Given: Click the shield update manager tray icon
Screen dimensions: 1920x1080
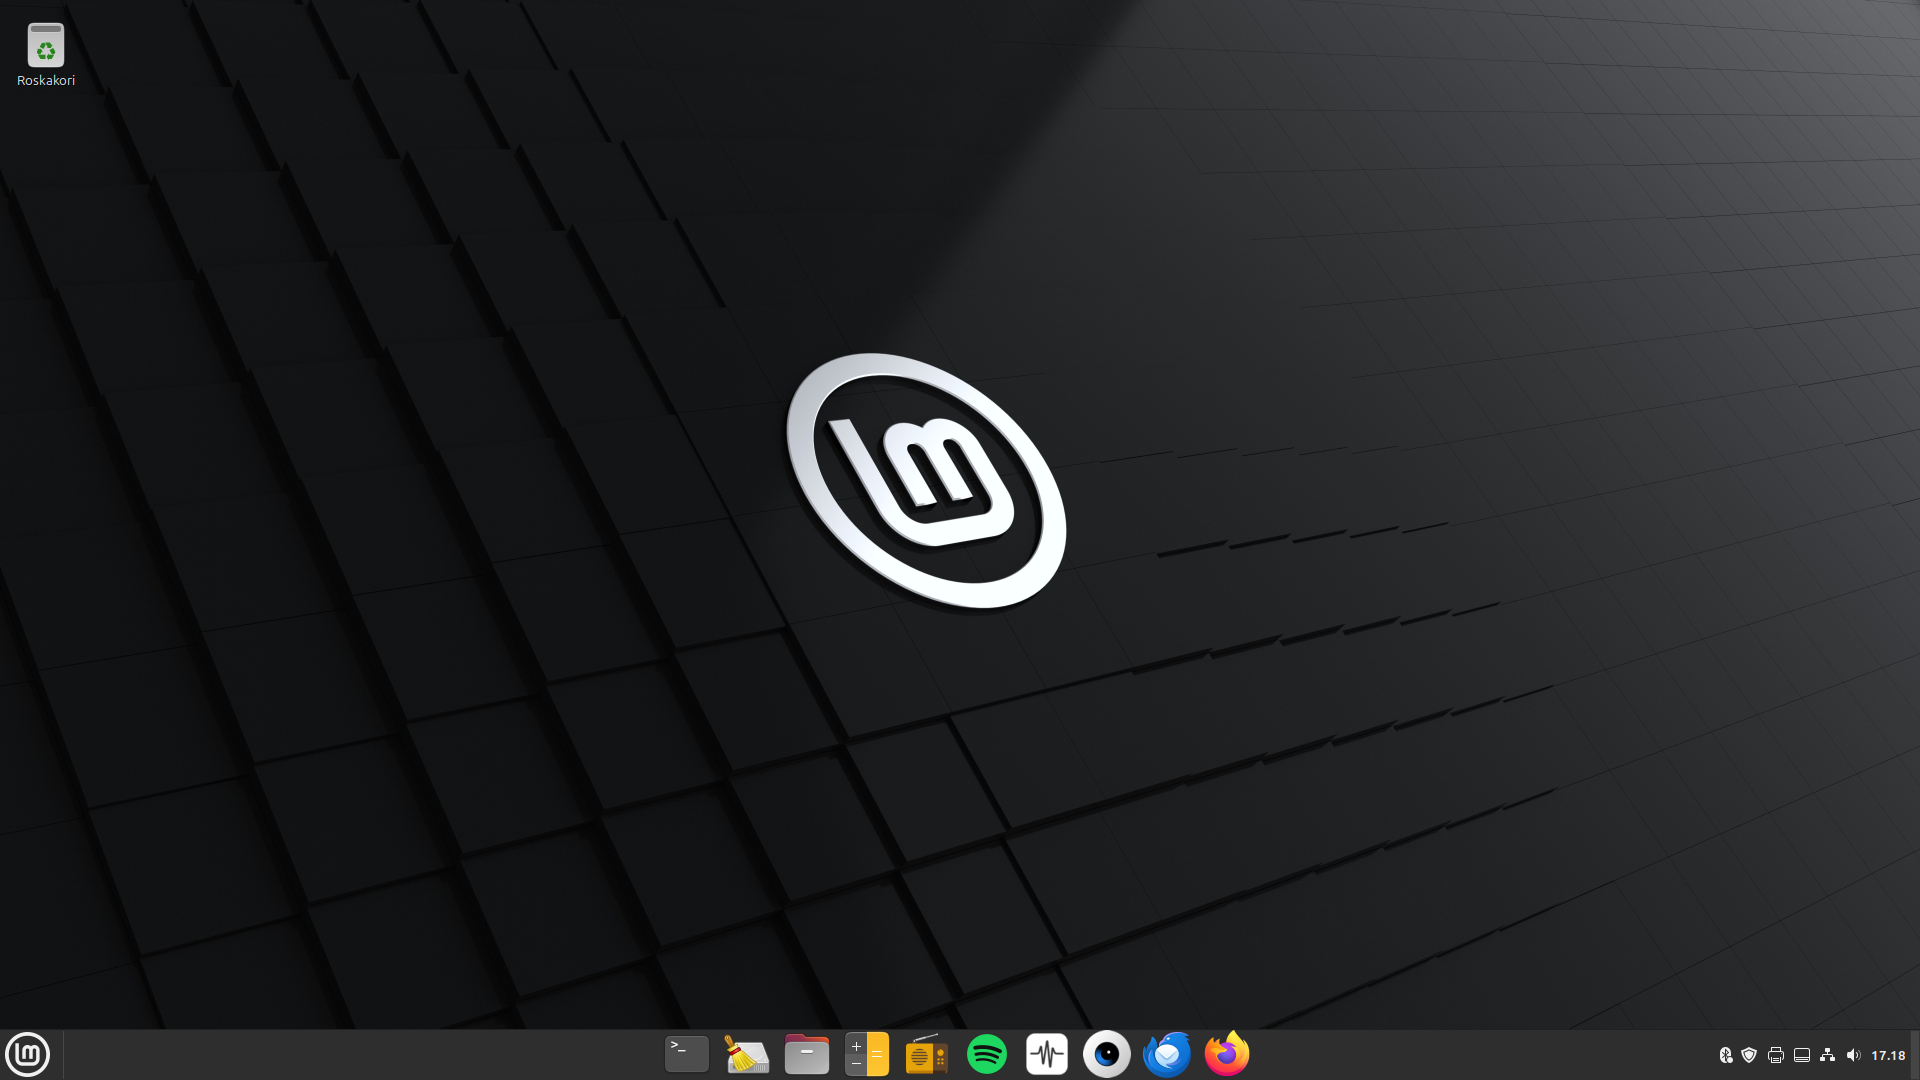Looking at the screenshot, I should pyautogui.click(x=1749, y=1055).
